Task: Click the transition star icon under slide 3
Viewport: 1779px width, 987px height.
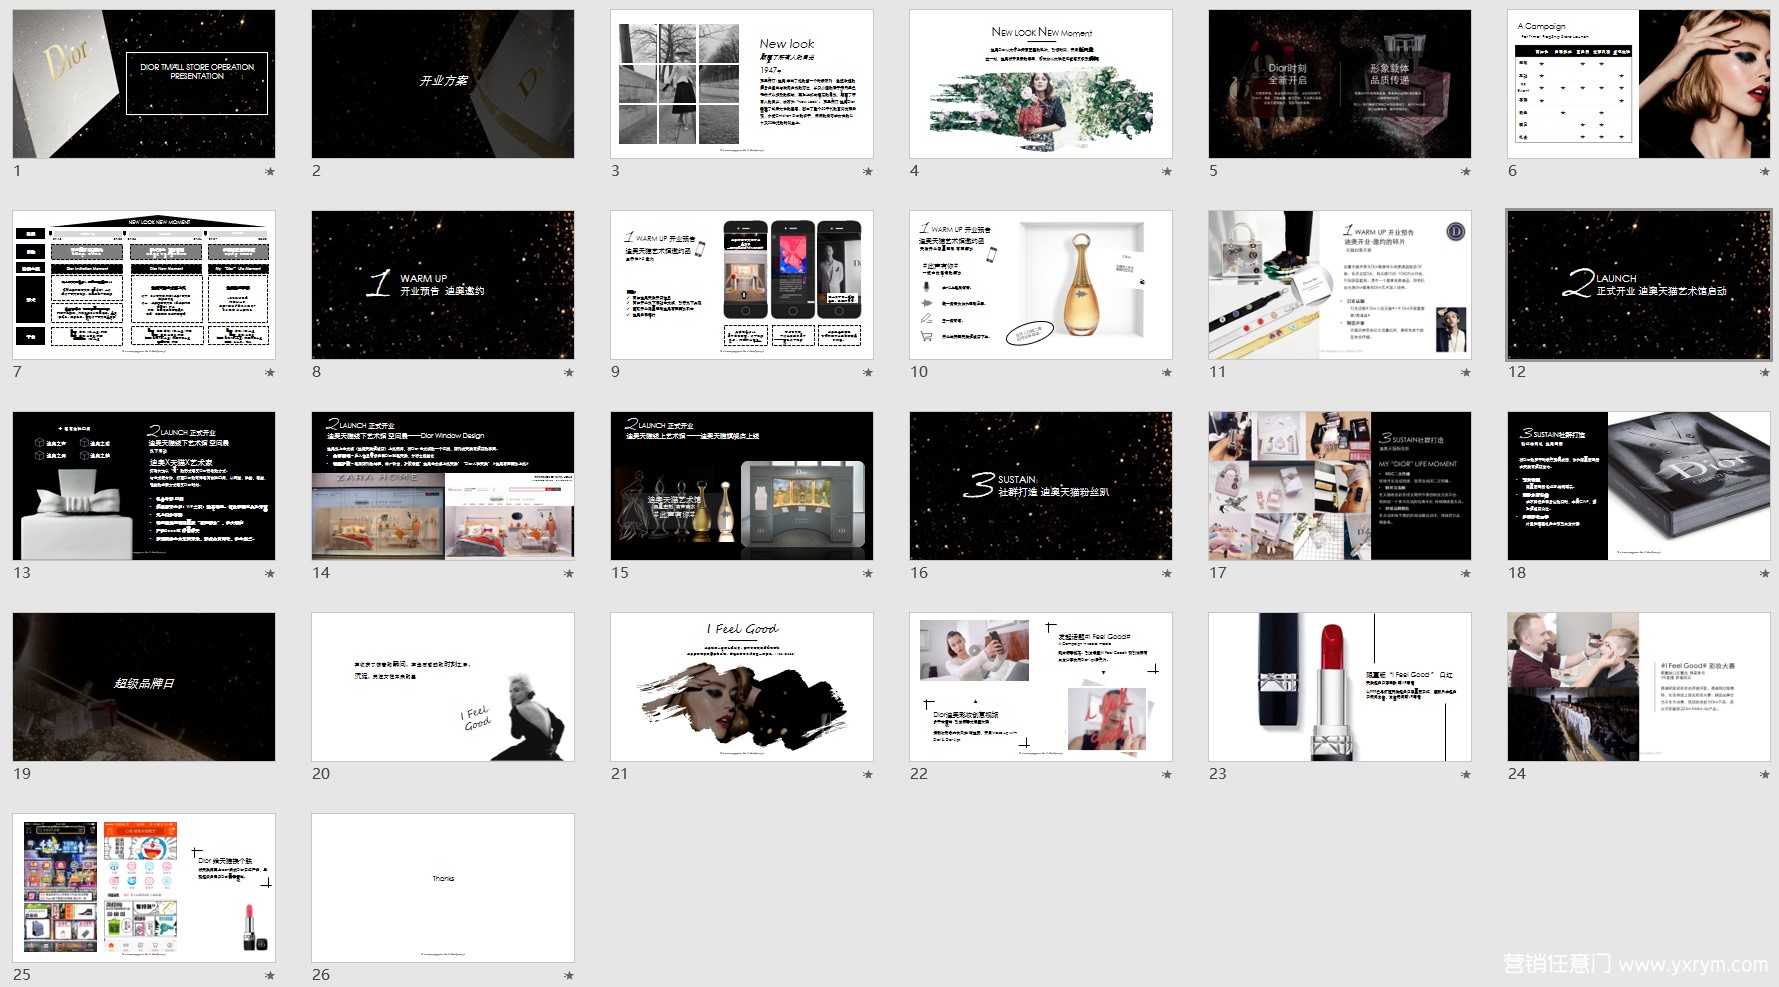Action: click(x=868, y=172)
